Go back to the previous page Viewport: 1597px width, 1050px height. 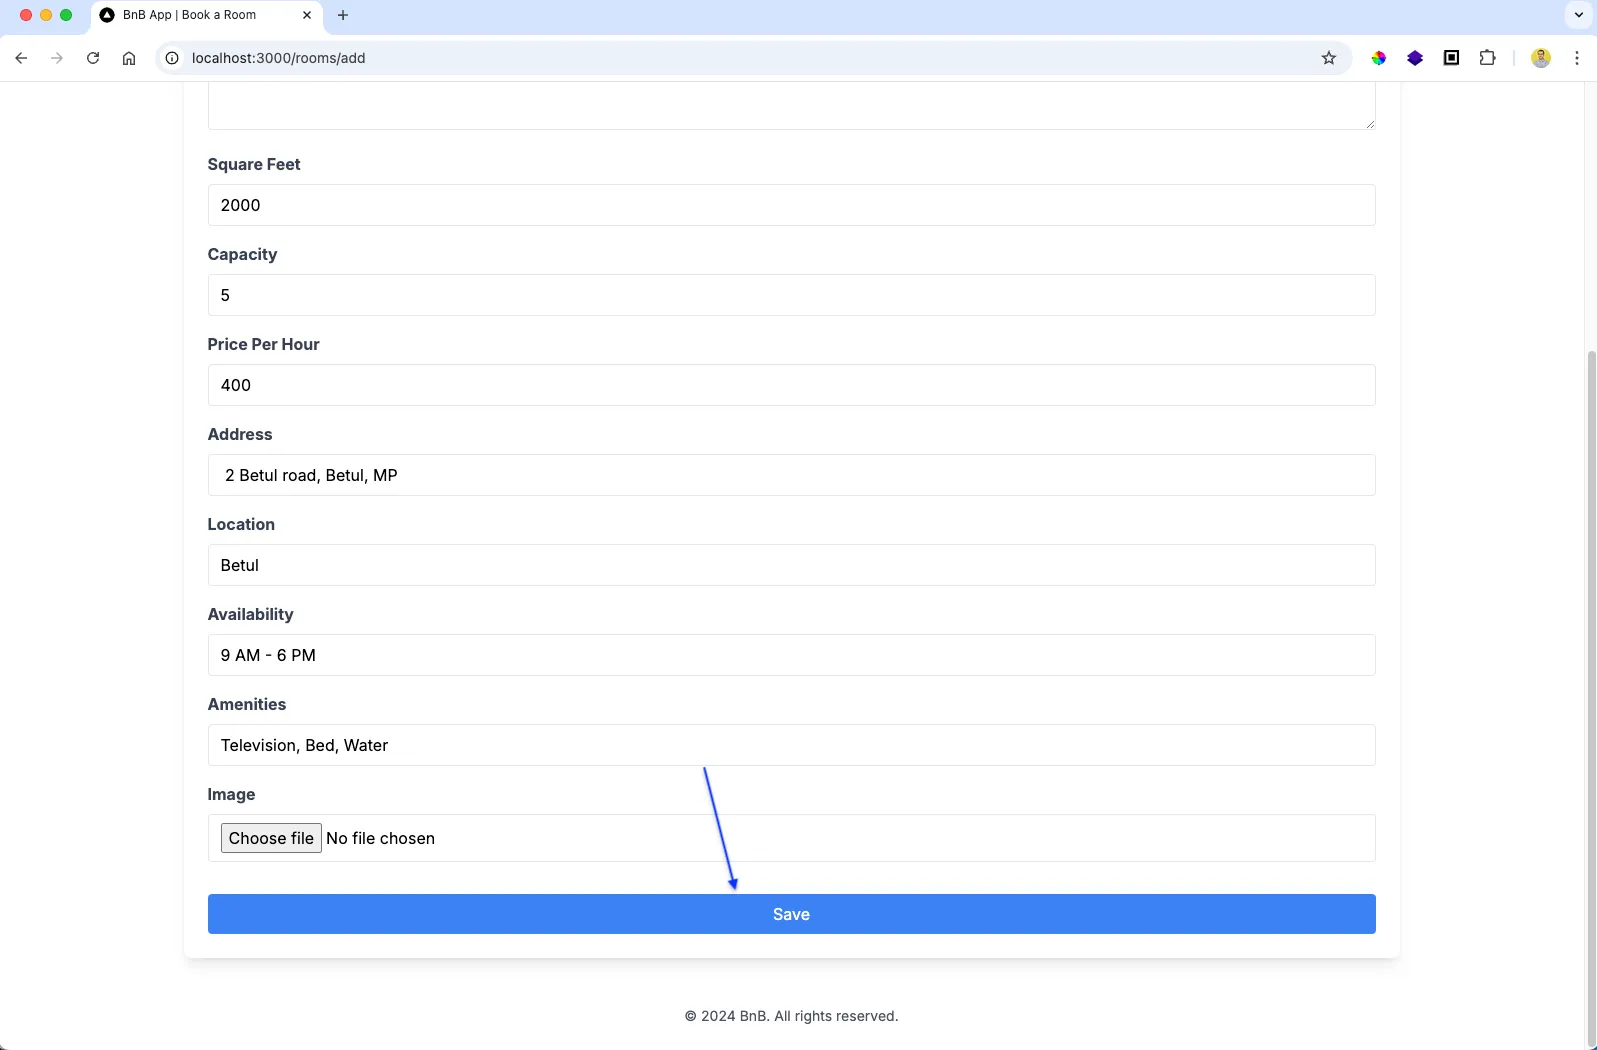[21, 58]
